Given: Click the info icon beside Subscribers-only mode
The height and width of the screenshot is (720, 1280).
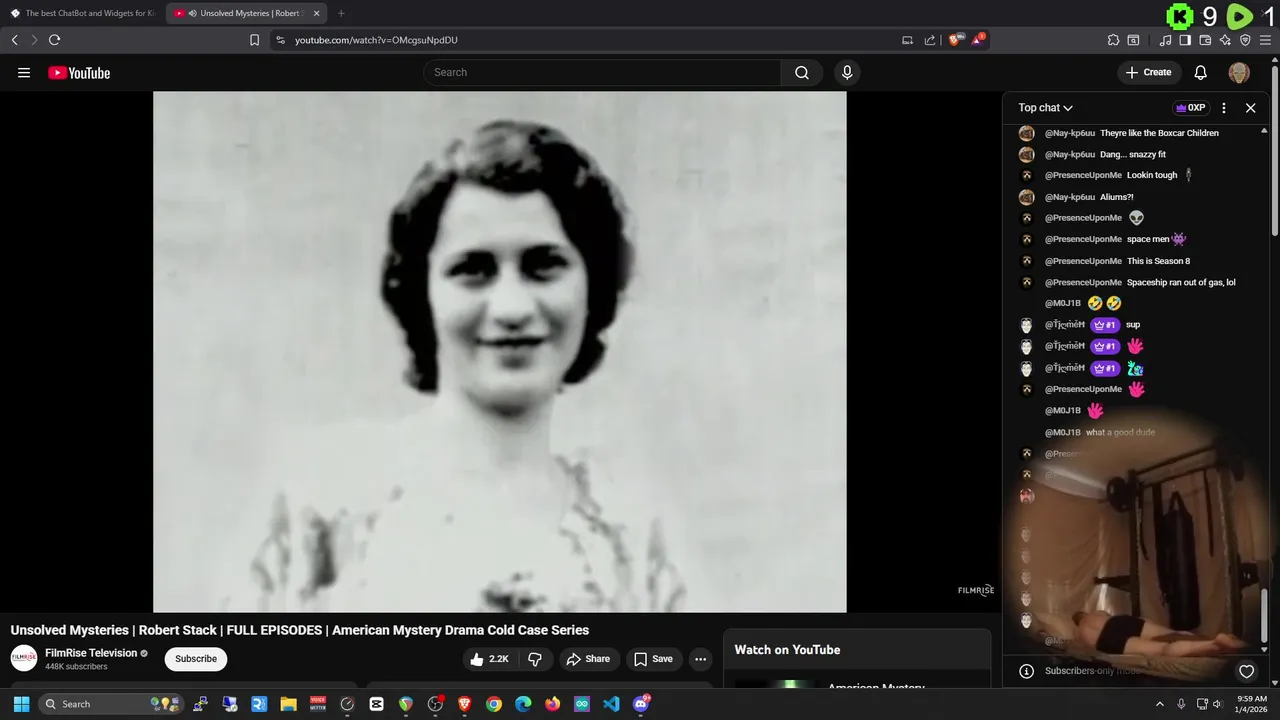Looking at the screenshot, I should [1025, 671].
